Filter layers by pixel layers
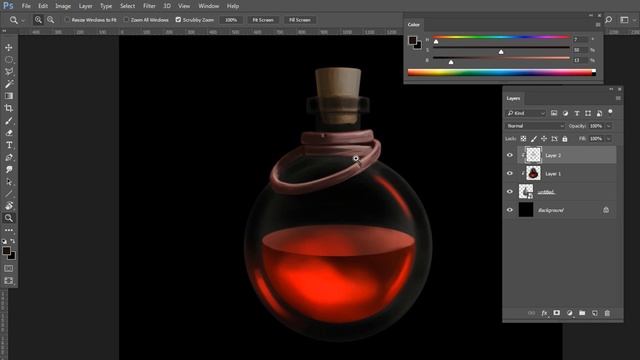The image size is (640, 360). tap(554, 113)
